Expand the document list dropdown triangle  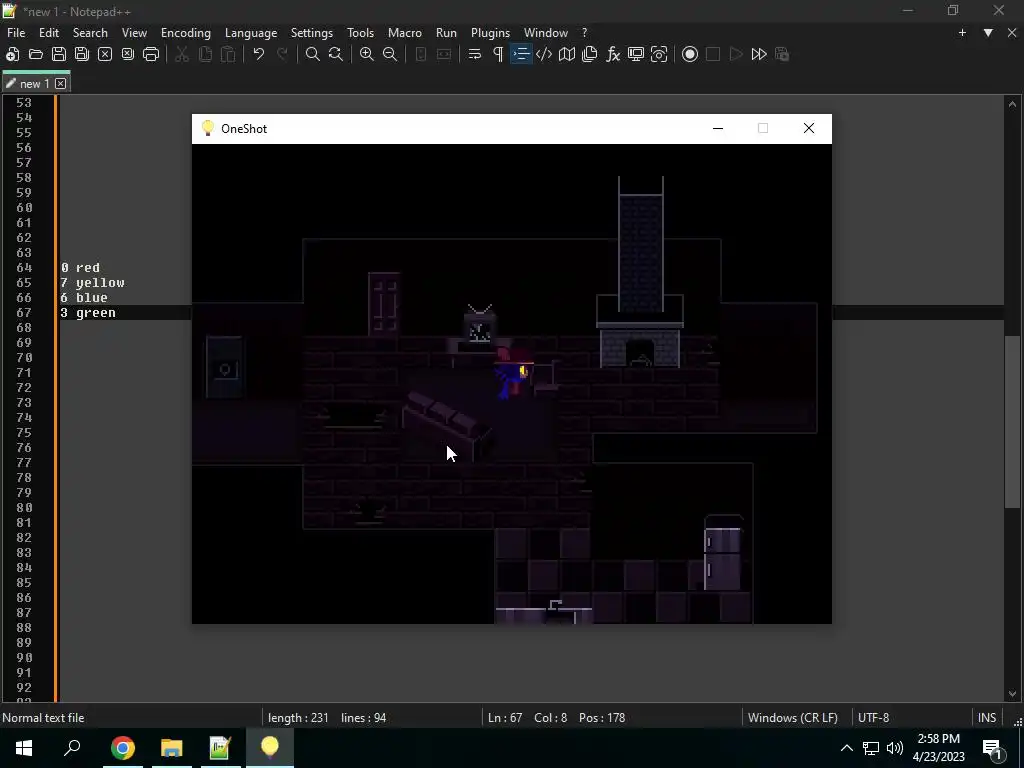click(988, 33)
